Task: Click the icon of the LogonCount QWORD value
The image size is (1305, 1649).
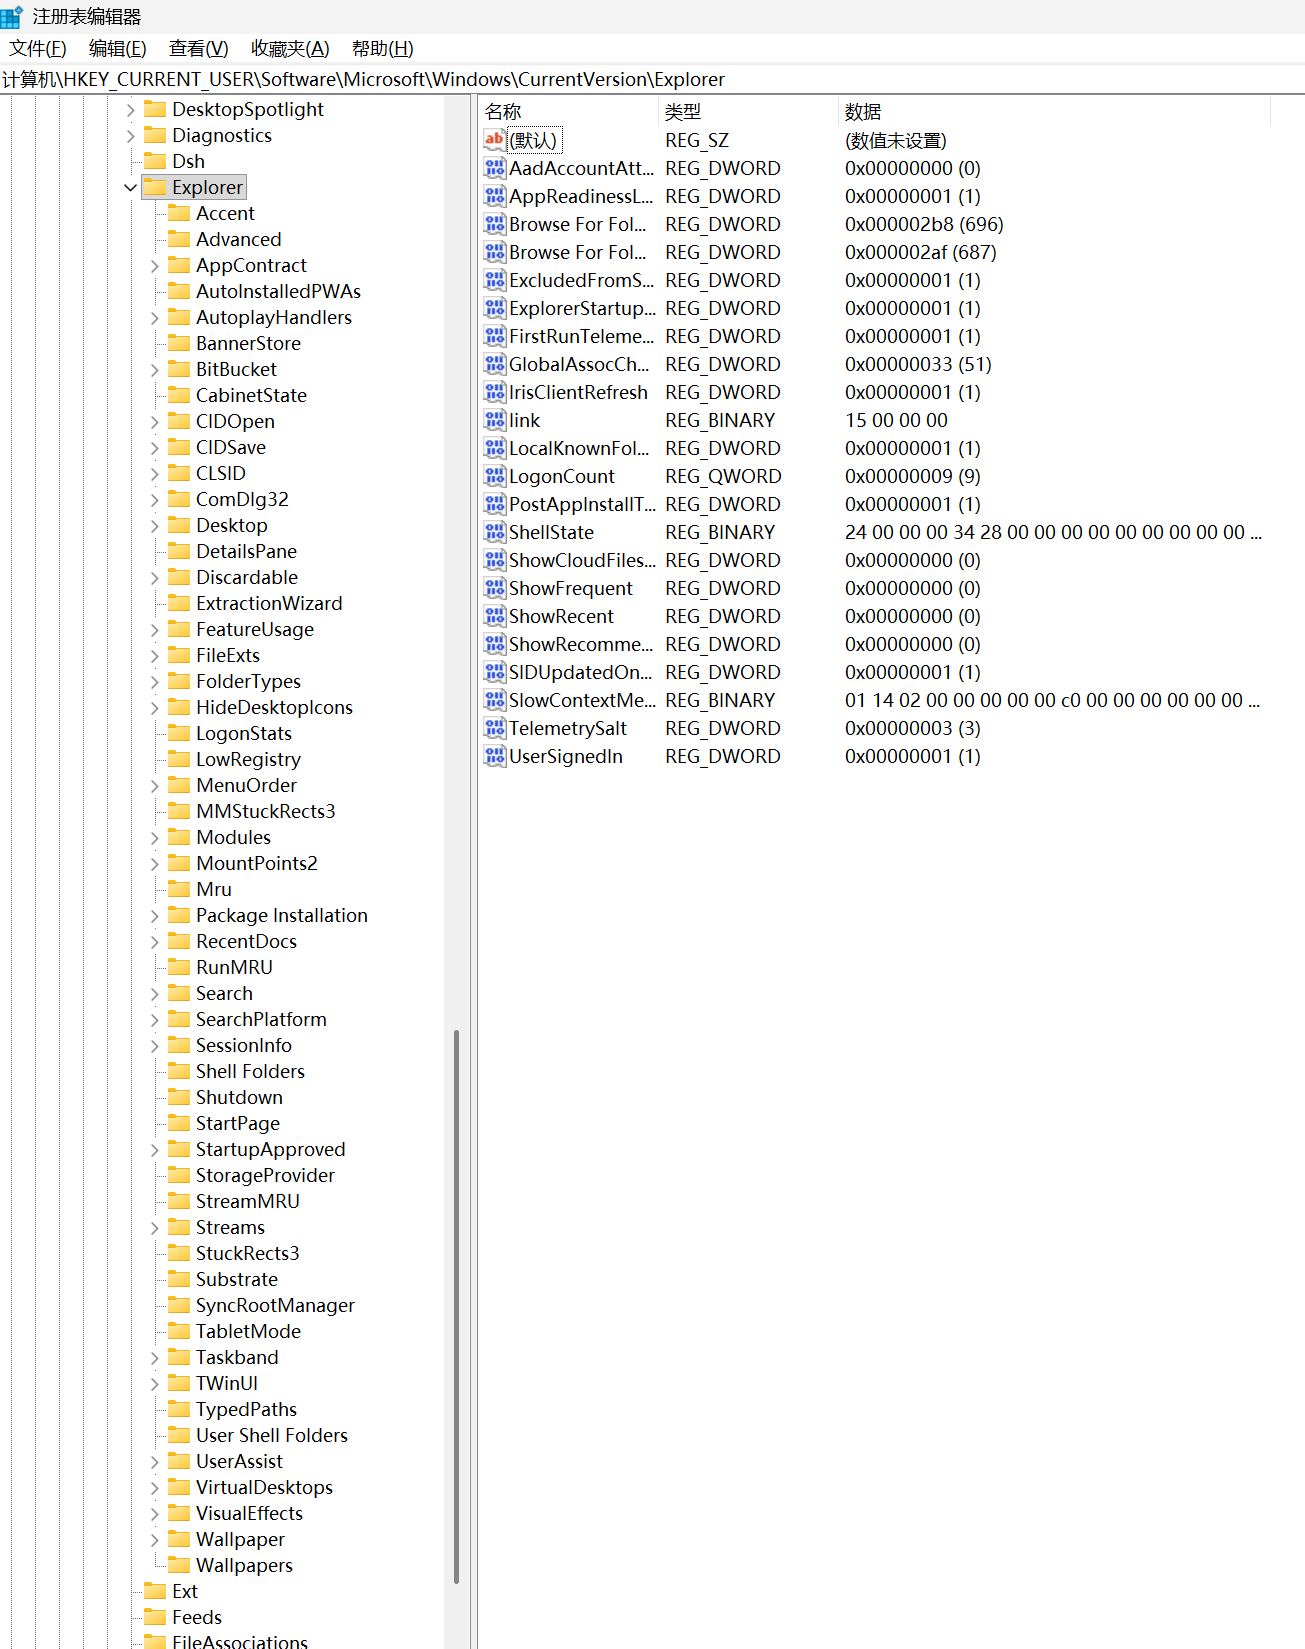Action: click(x=495, y=476)
